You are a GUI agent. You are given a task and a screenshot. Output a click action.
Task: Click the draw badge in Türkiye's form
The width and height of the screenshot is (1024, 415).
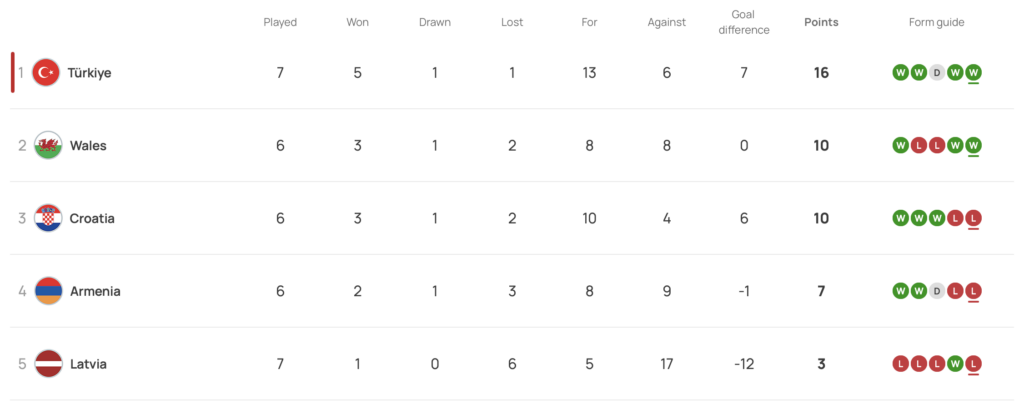937,72
